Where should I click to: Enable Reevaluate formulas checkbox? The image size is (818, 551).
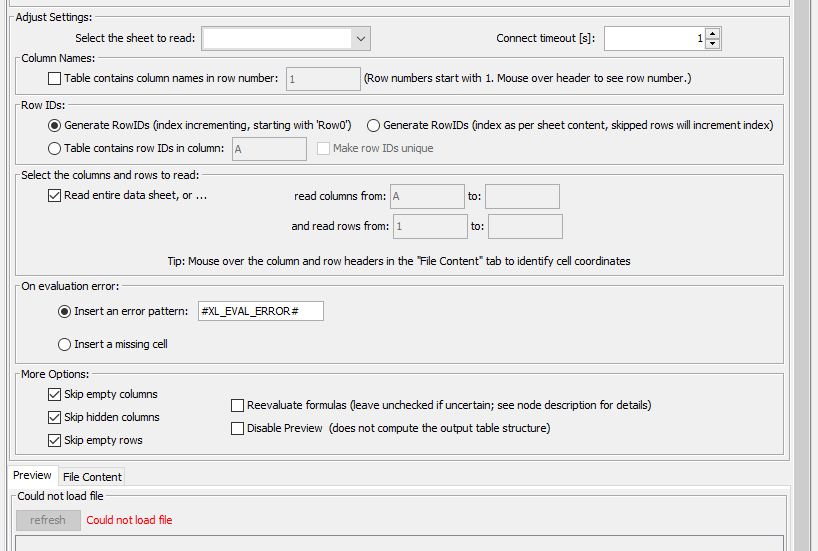[237, 405]
